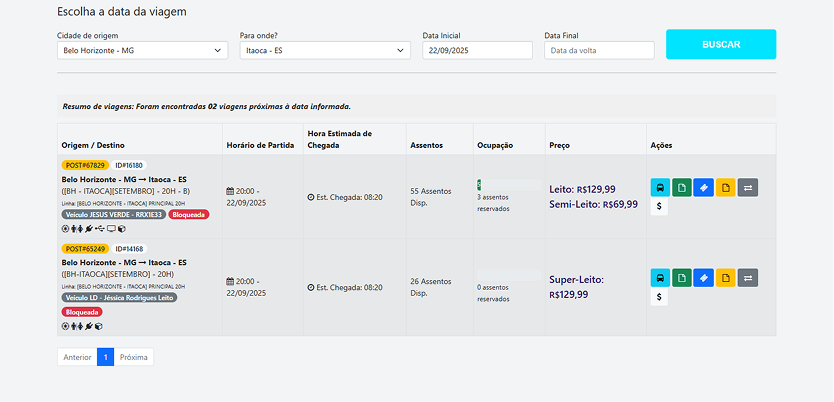Screen dimensions: 834x402
Task: Click the blue bus icon for trip POST#67829
Action: 660,187
